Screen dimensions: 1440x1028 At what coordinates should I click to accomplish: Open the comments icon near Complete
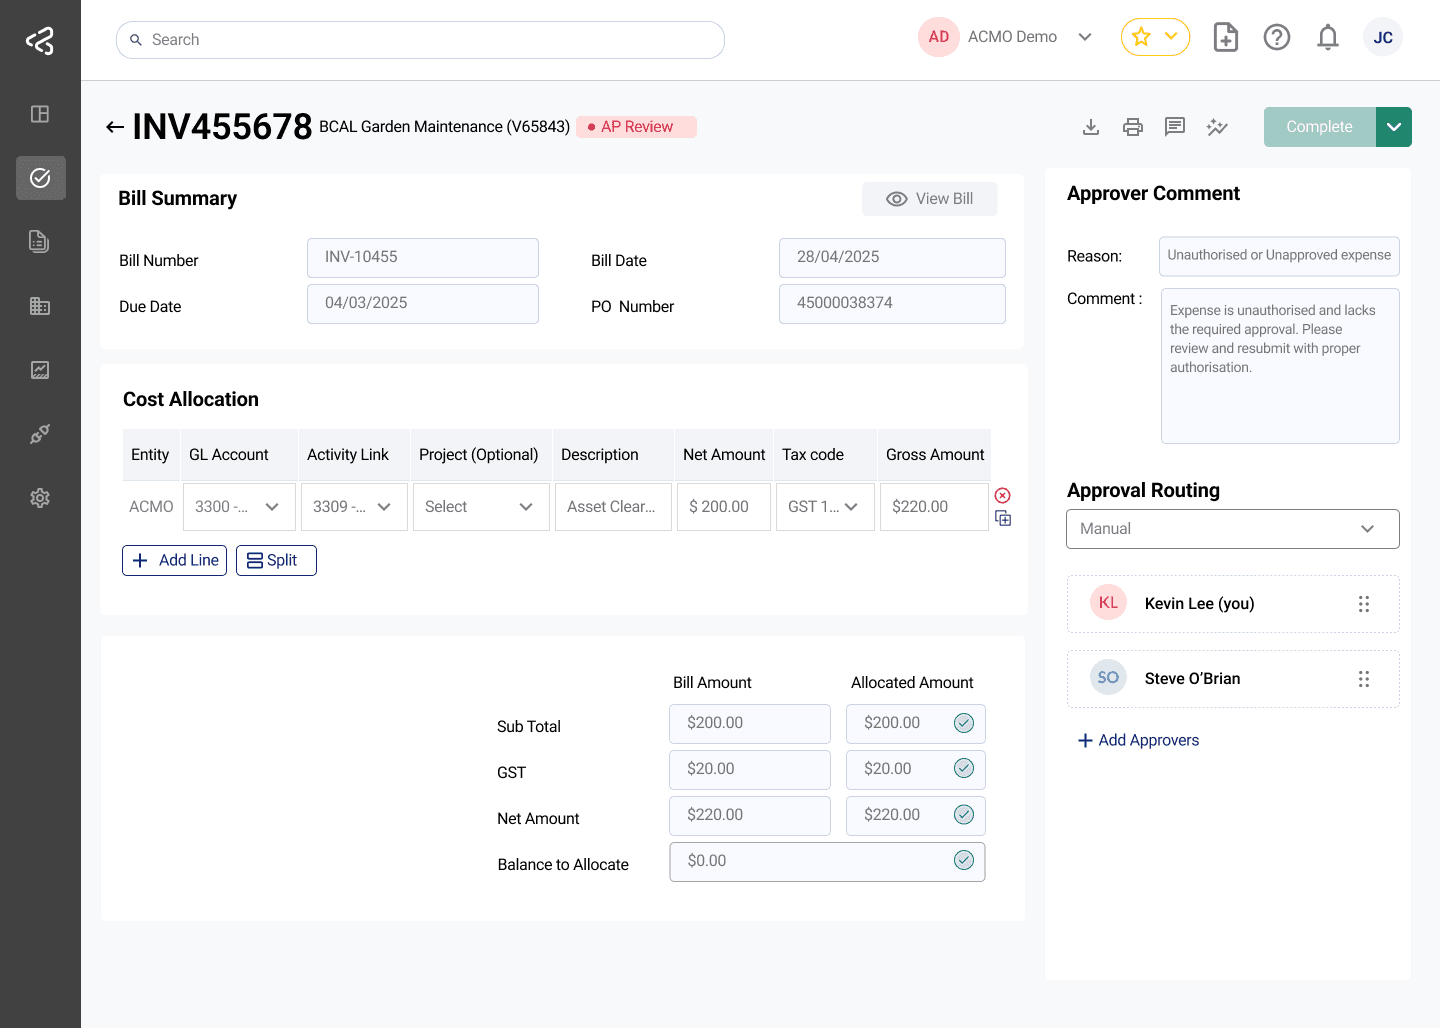(1175, 127)
